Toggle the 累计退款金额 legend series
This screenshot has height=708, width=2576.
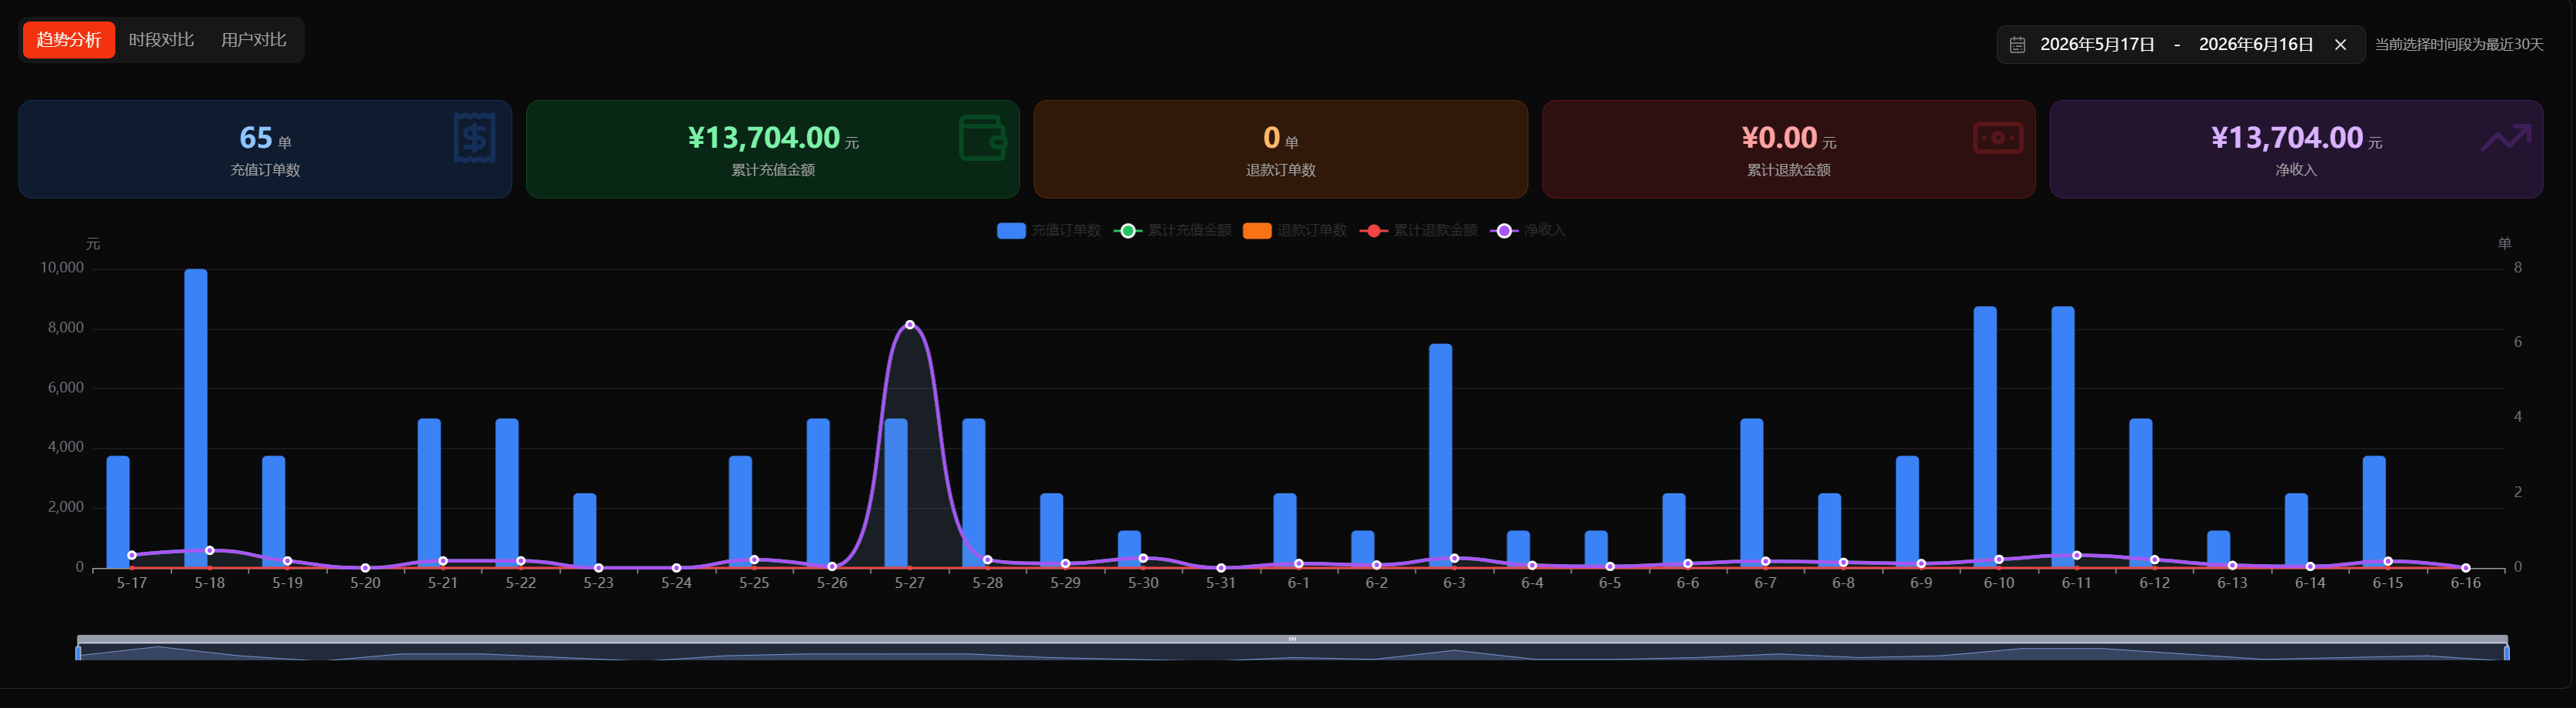[x=1418, y=231]
